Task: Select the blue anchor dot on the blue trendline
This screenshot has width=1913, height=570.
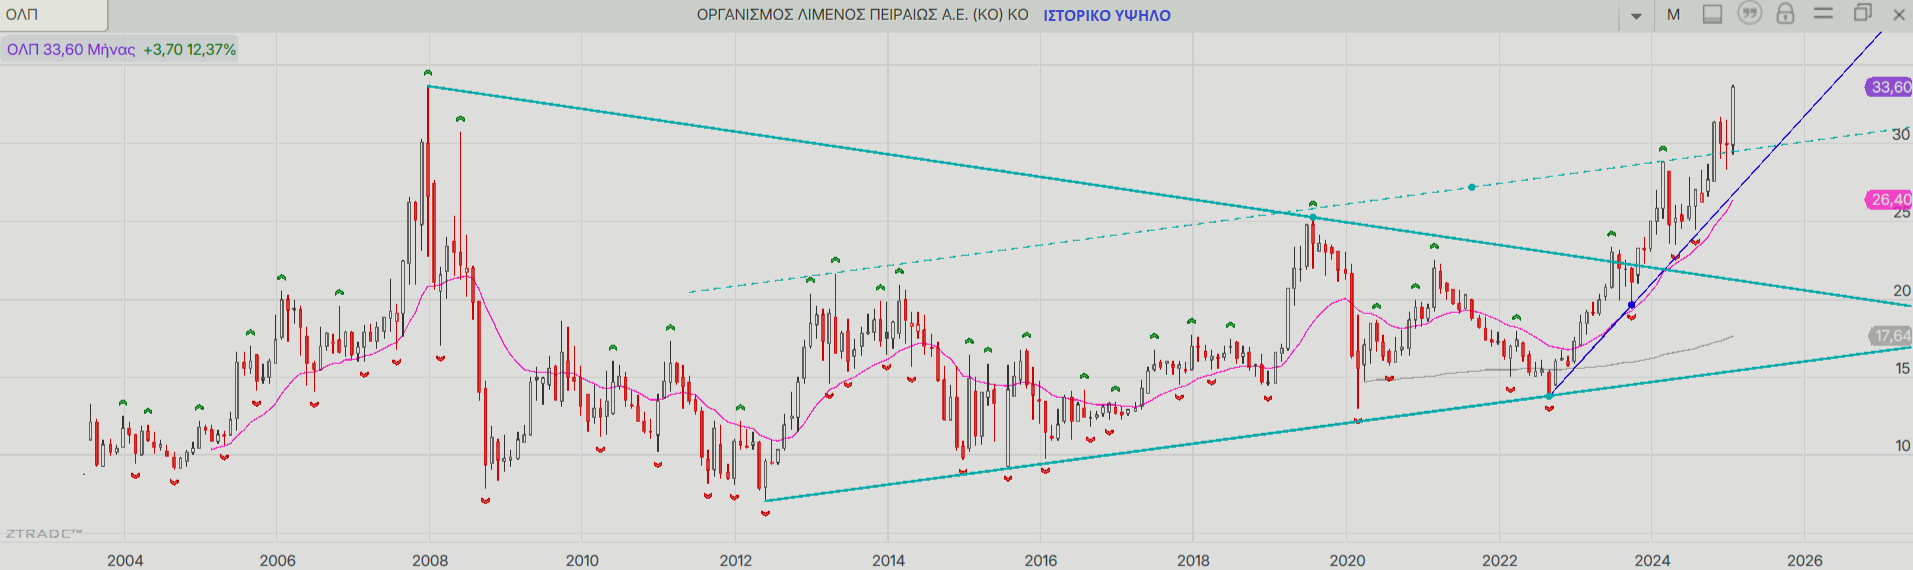Action: (x=1631, y=305)
